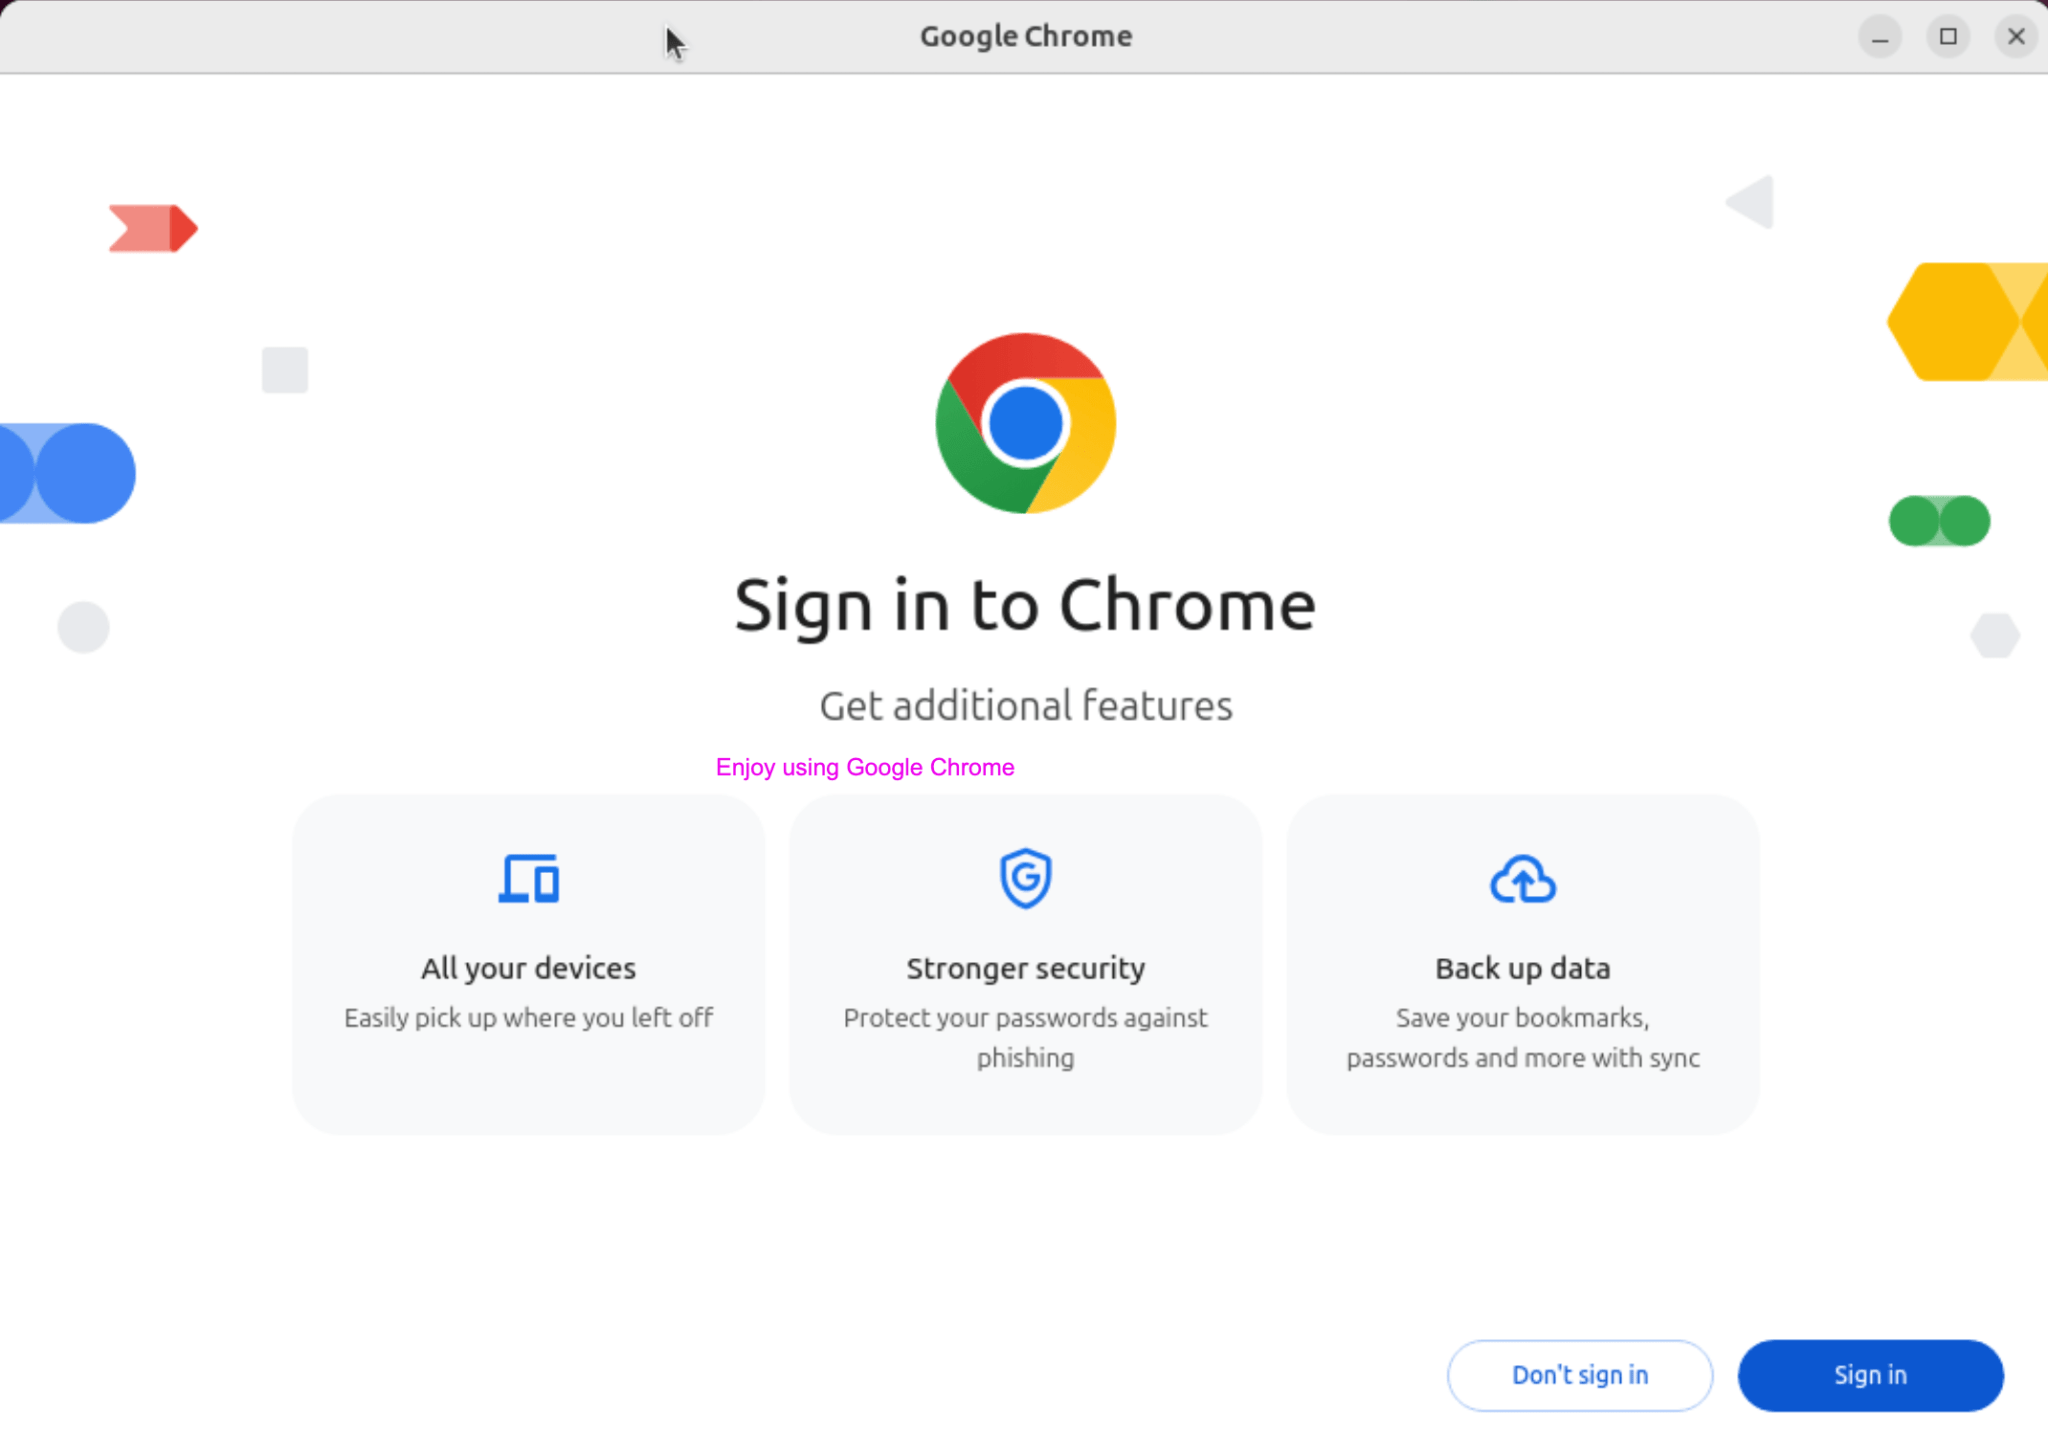The width and height of the screenshot is (2048, 1455).
Task: Choose Don't sign in
Action: (x=1579, y=1375)
